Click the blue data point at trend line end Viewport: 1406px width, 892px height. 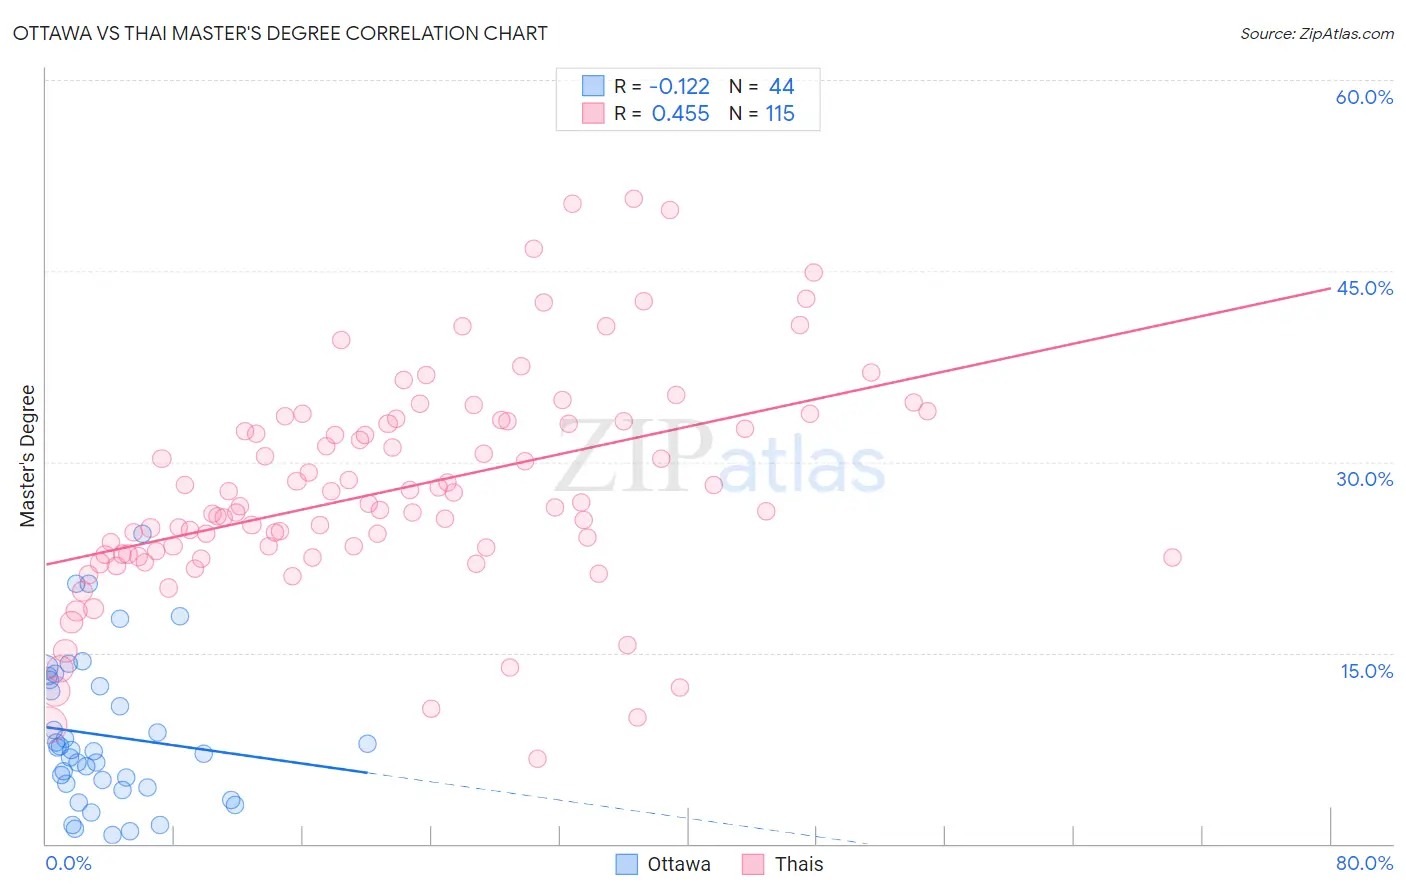point(367,743)
